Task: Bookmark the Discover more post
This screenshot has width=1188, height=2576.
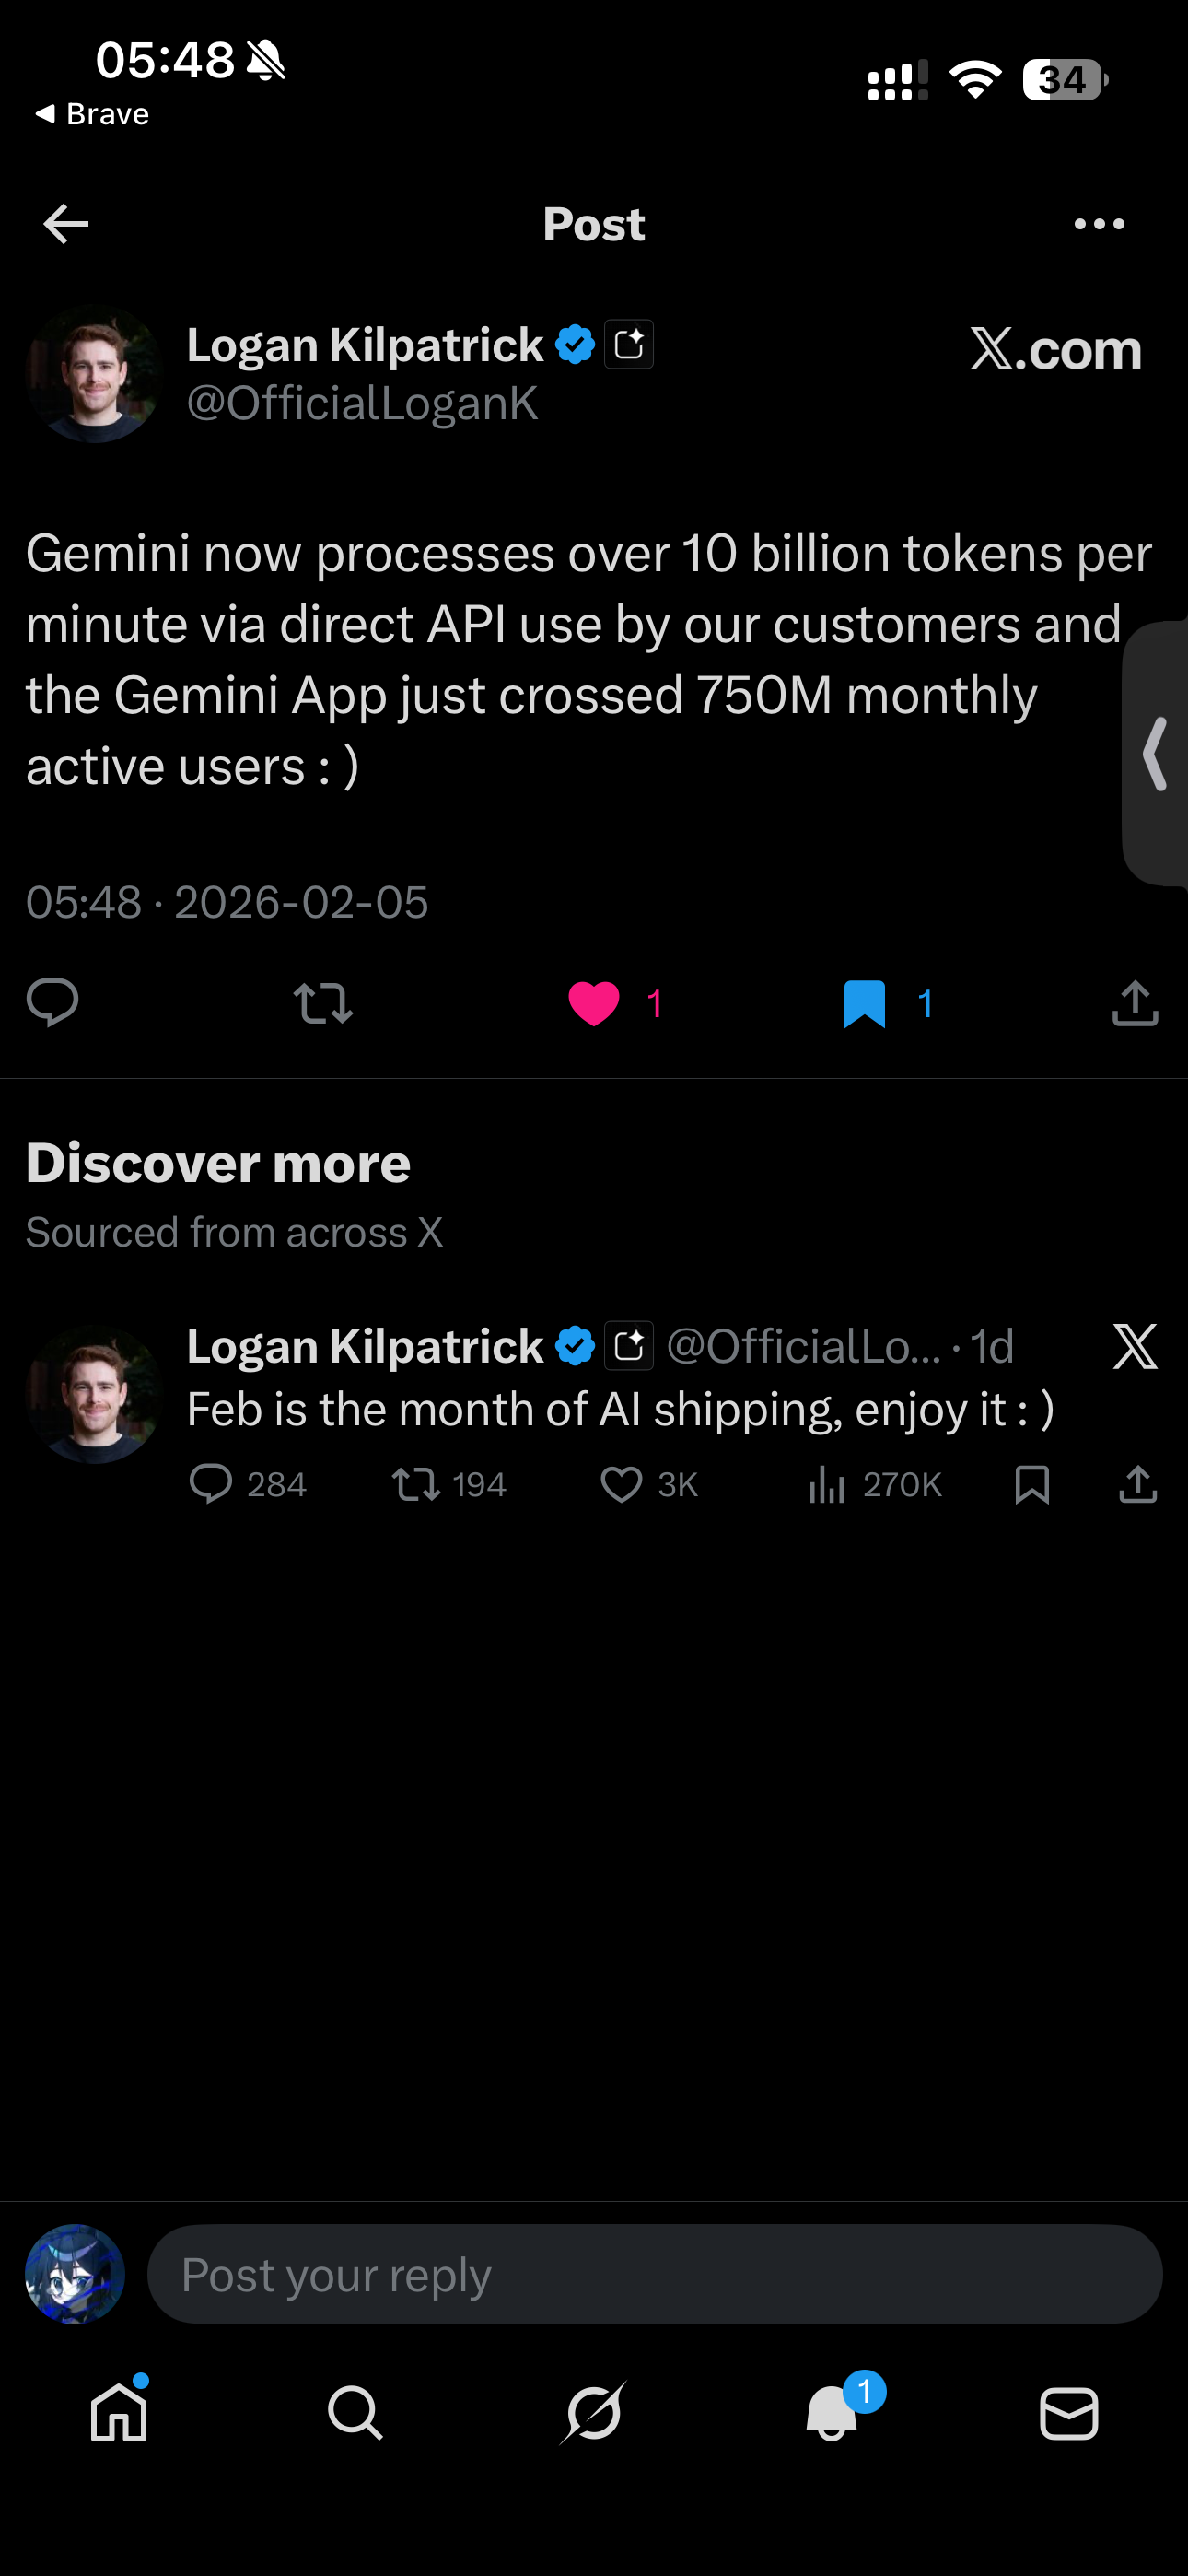Action: tap(1031, 1485)
